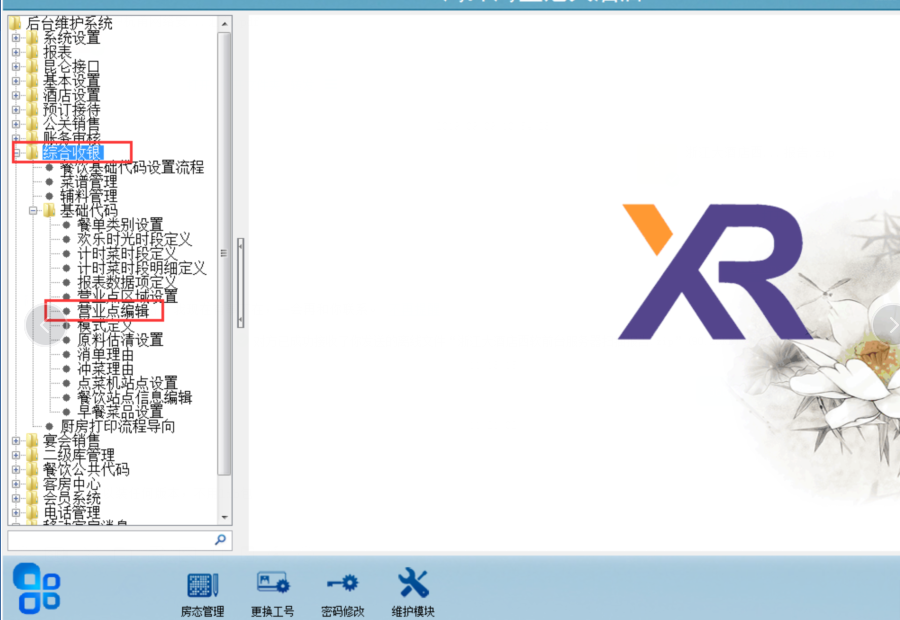This screenshot has height=620, width=900.
Task: Select the root node 后台维护系统
Action: [x=69, y=24]
